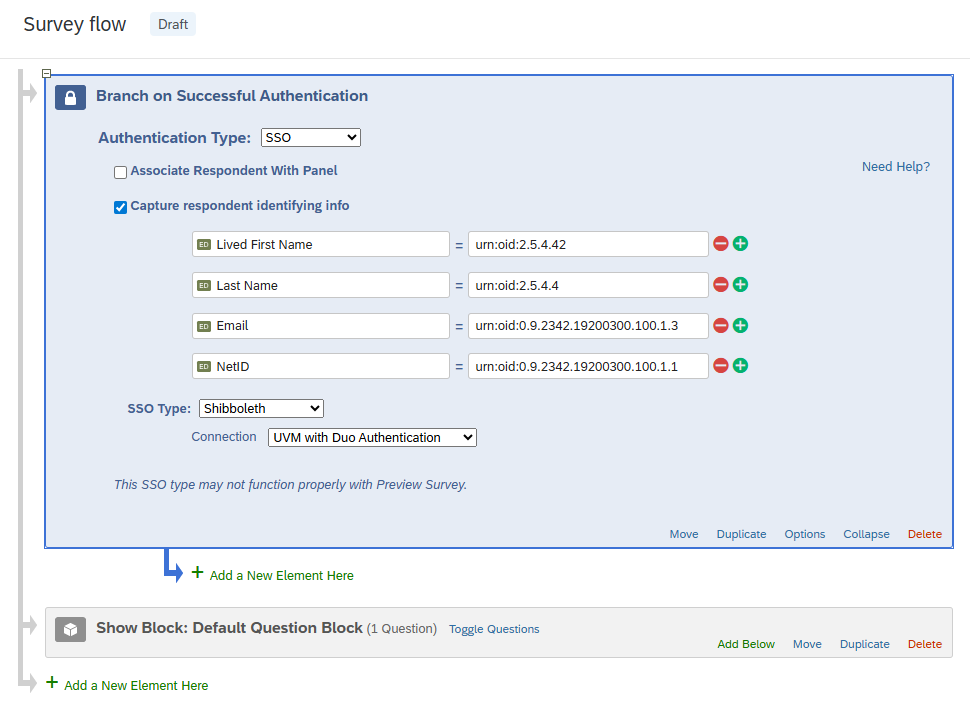Click the Show Block cube icon
970x710 pixels.
coord(70,629)
